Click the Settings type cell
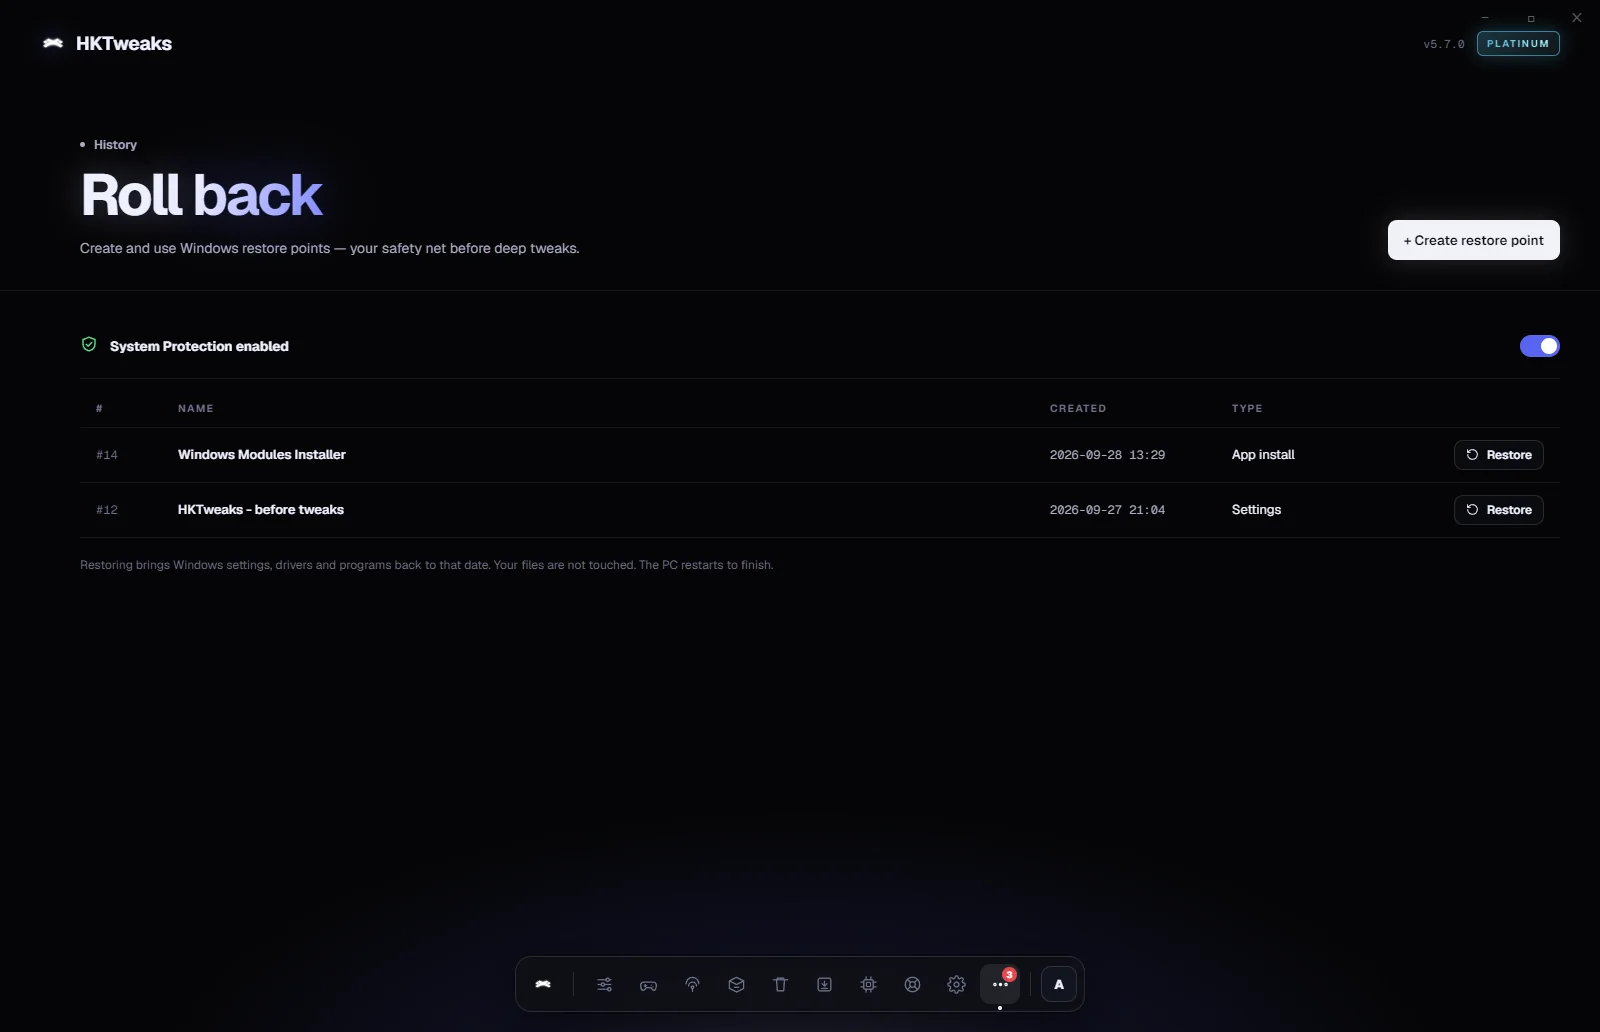This screenshot has height=1032, width=1600. click(x=1256, y=510)
